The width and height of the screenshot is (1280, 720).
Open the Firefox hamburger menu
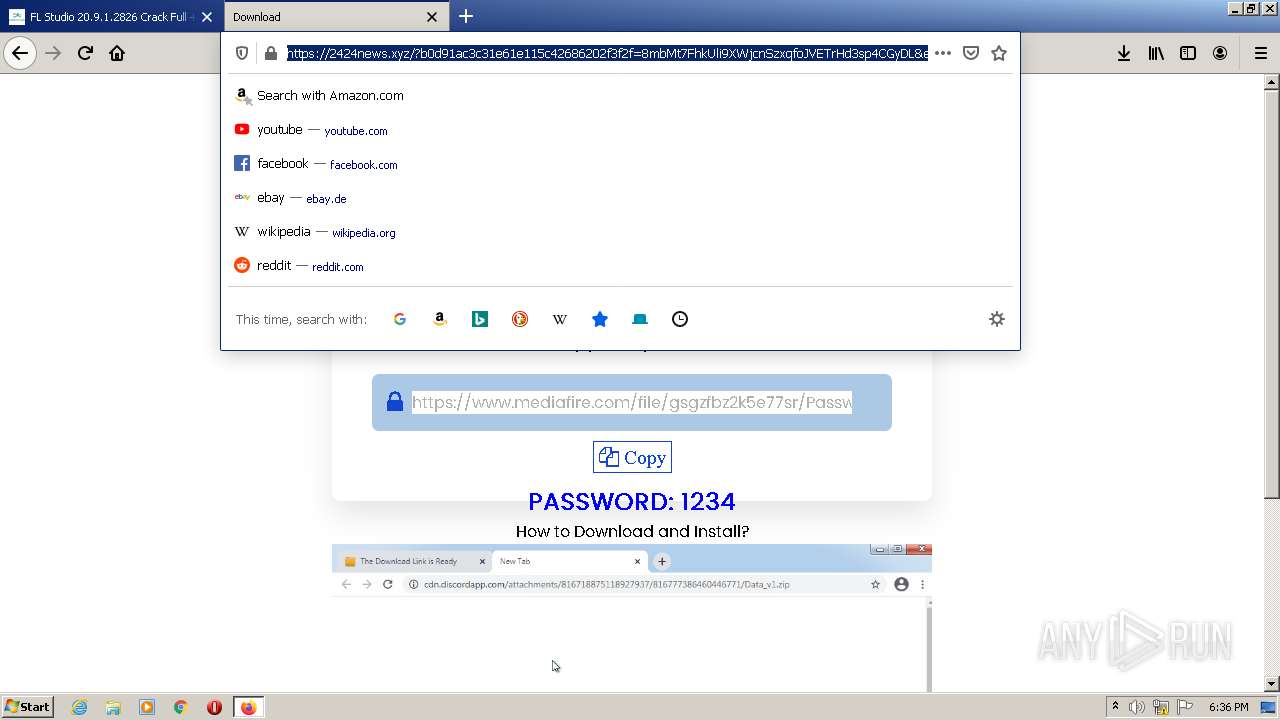pyautogui.click(x=1261, y=53)
